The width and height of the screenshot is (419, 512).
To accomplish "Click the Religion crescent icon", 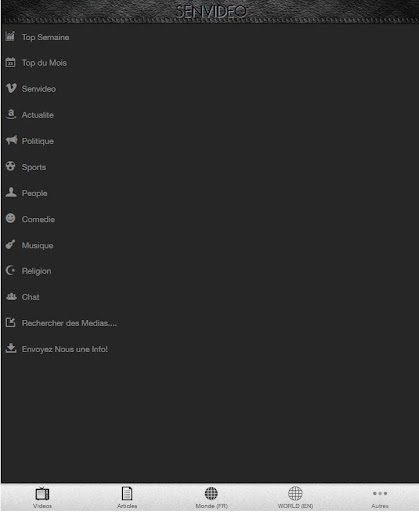I will 10,270.
